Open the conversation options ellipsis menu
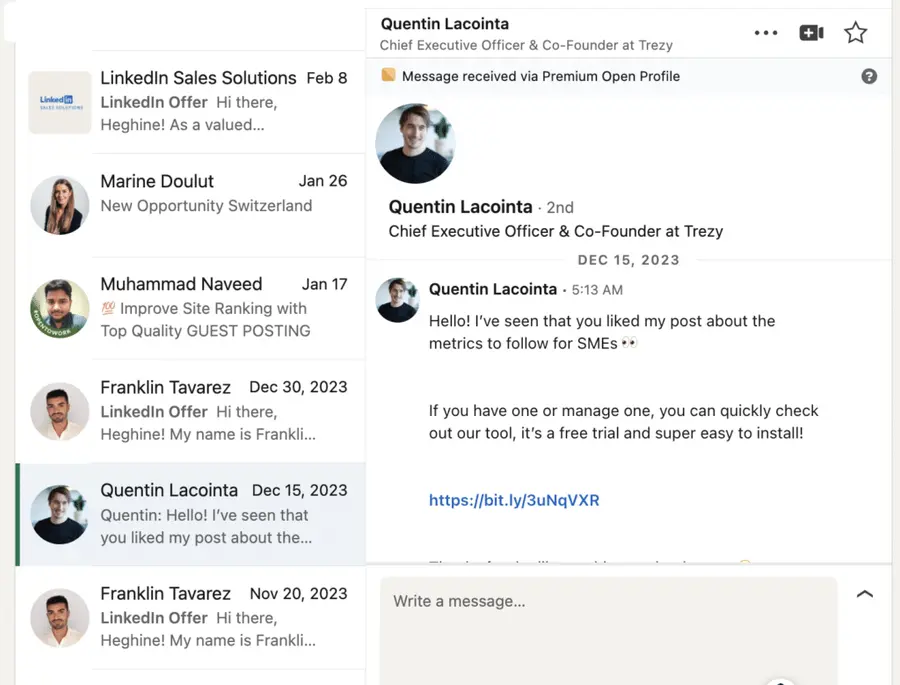 point(765,32)
